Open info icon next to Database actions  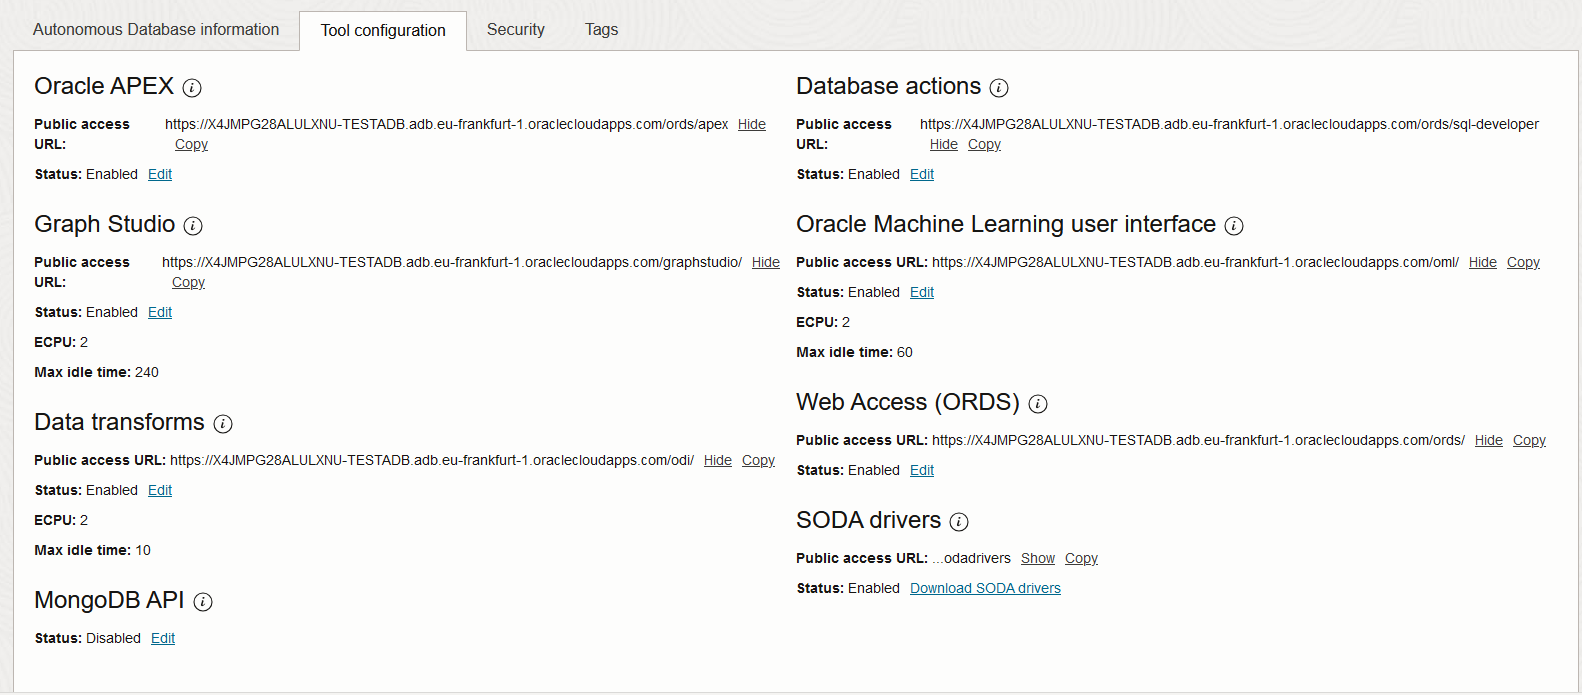[999, 88]
